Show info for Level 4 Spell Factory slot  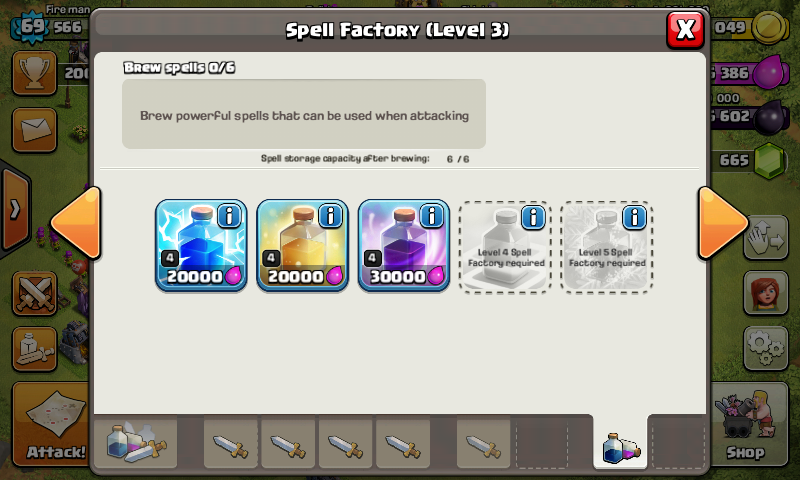(533, 217)
